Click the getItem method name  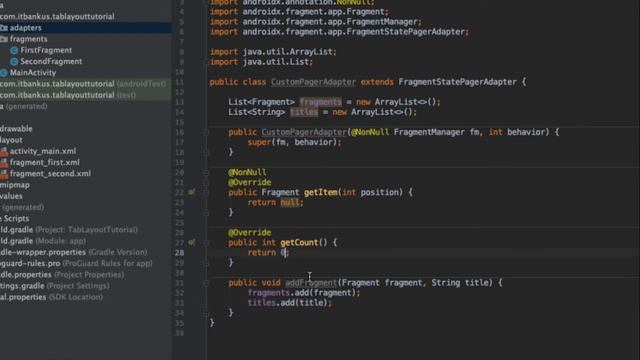pyautogui.click(x=320, y=192)
